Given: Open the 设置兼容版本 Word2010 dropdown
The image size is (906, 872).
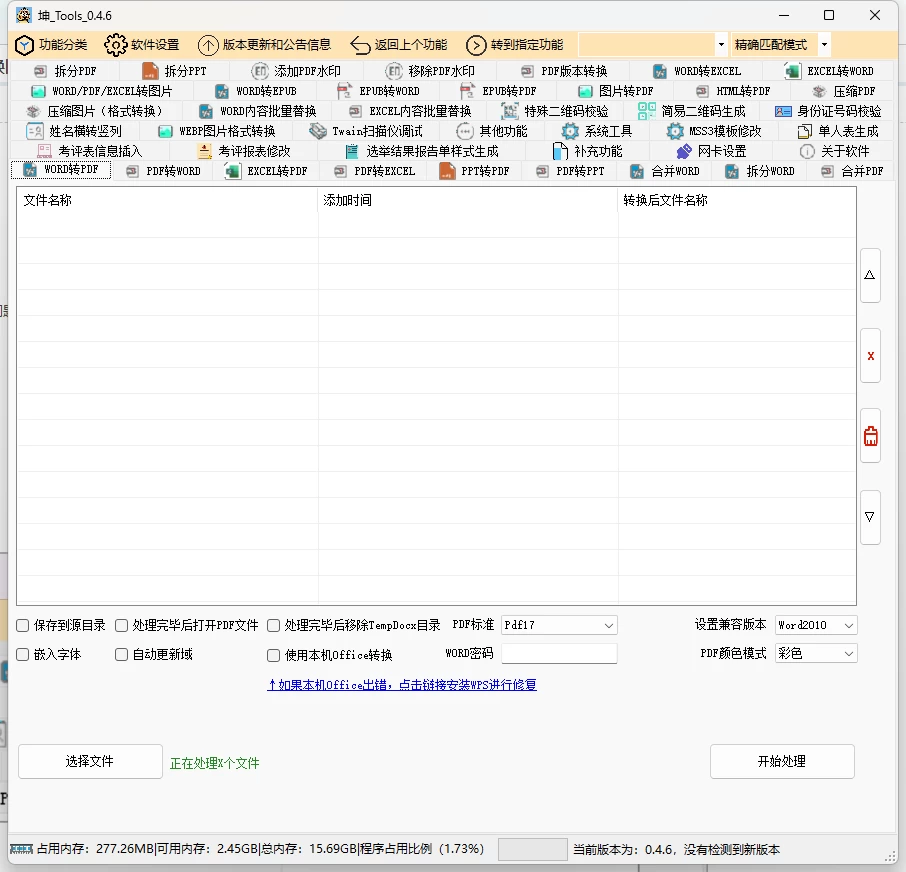Looking at the screenshot, I should pyautogui.click(x=815, y=624).
